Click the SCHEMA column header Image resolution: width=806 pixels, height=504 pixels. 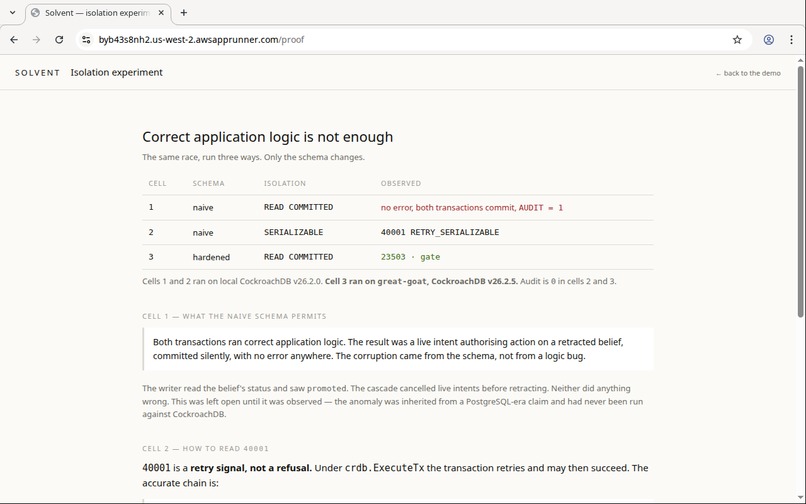pyautogui.click(x=209, y=183)
